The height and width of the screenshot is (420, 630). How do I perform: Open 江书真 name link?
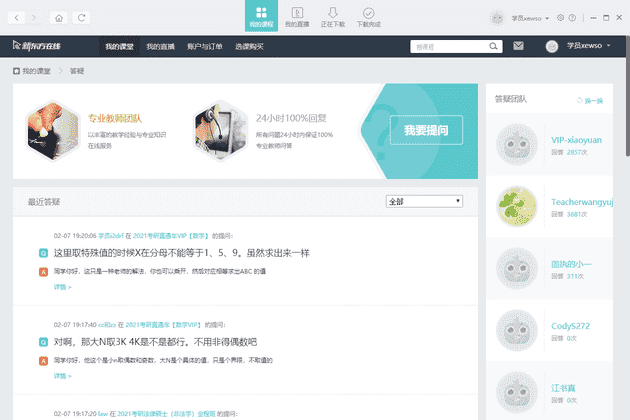(563, 388)
